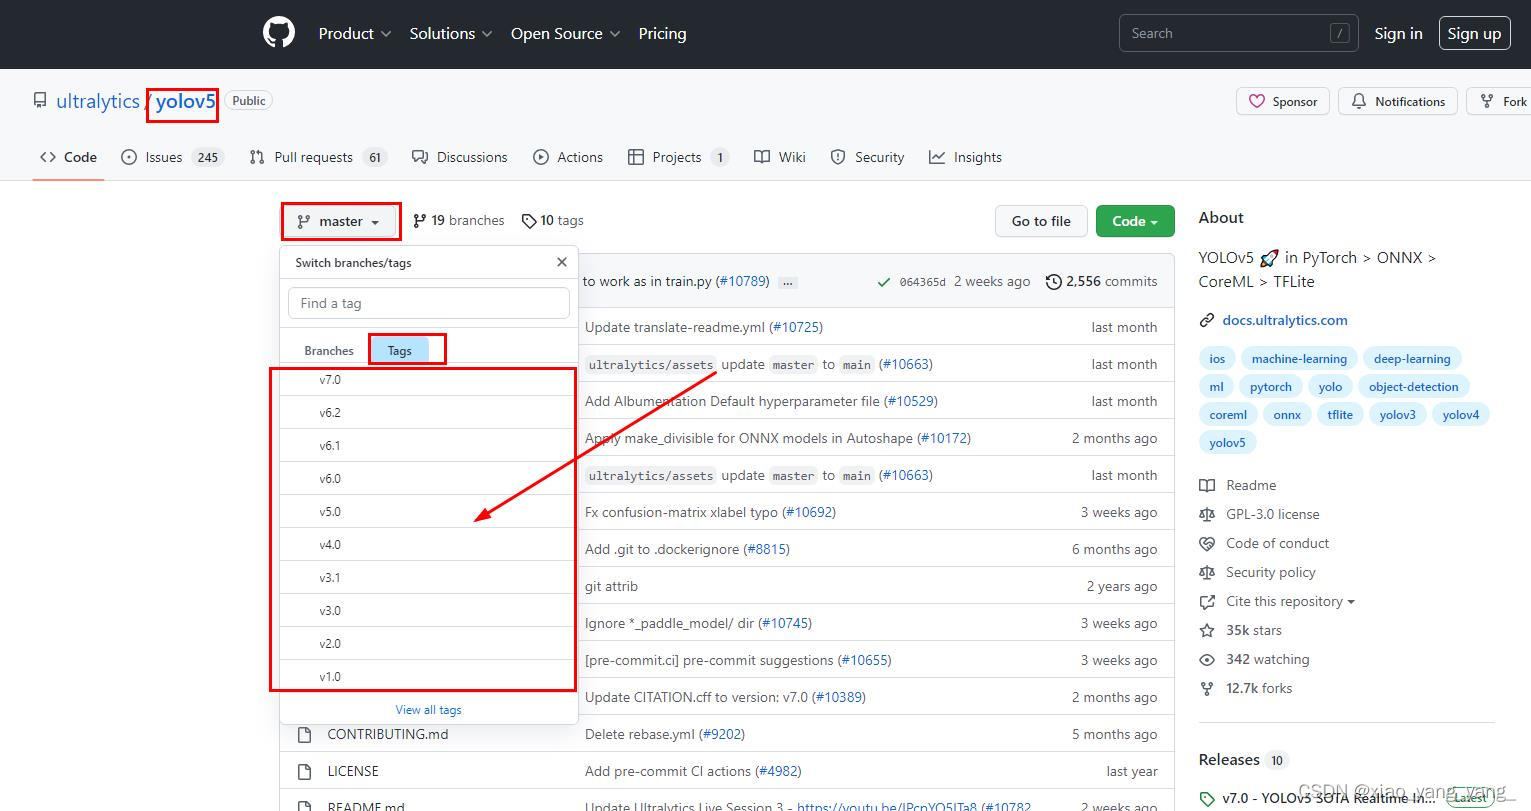Select tag v7.0
Viewport: 1531px width, 811px height.
coord(429,380)
